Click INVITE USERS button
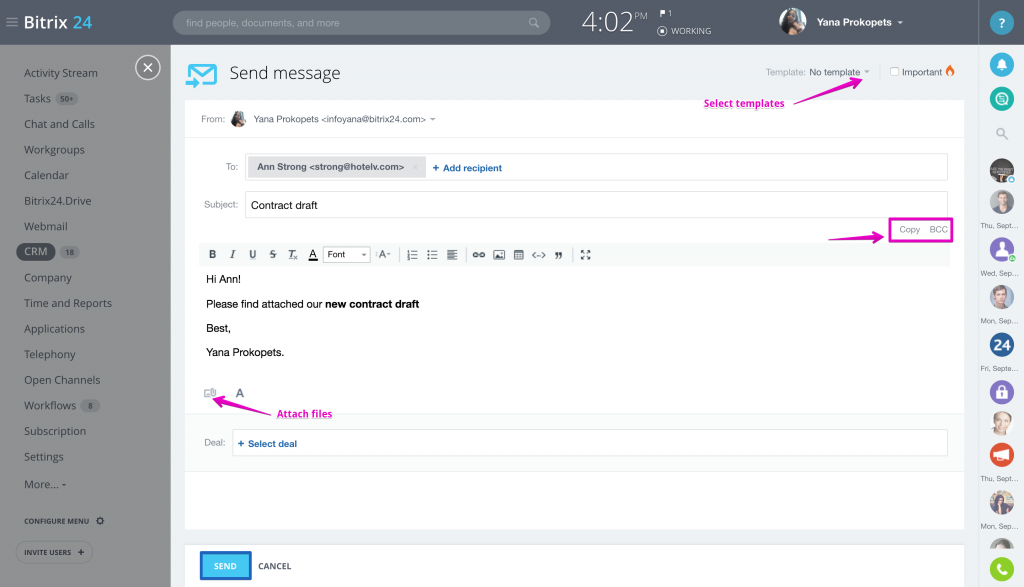This screenshot has width=1024, height=587. coord(54,552)
